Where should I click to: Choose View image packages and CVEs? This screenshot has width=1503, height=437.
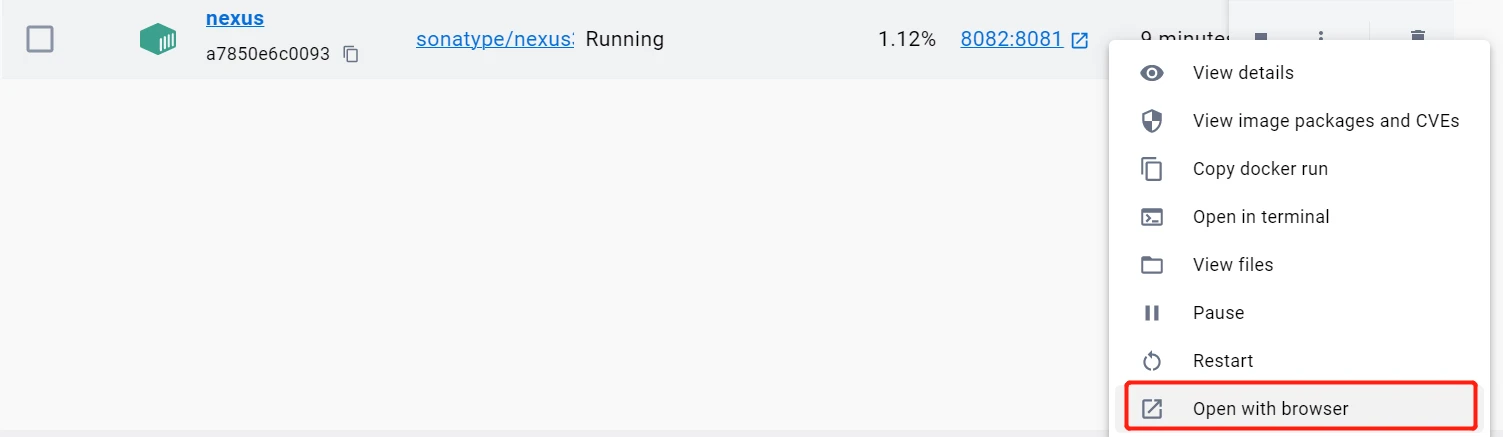[1326, 121]
